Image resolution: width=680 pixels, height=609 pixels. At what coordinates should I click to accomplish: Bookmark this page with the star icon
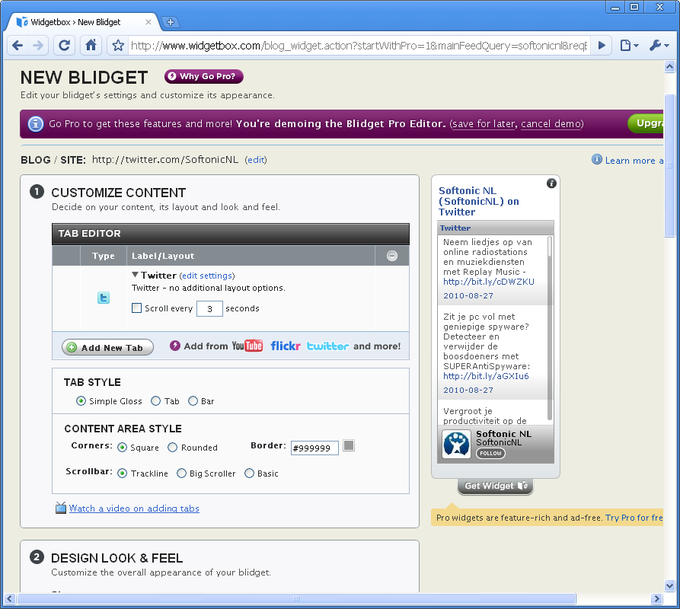(118, 45)
